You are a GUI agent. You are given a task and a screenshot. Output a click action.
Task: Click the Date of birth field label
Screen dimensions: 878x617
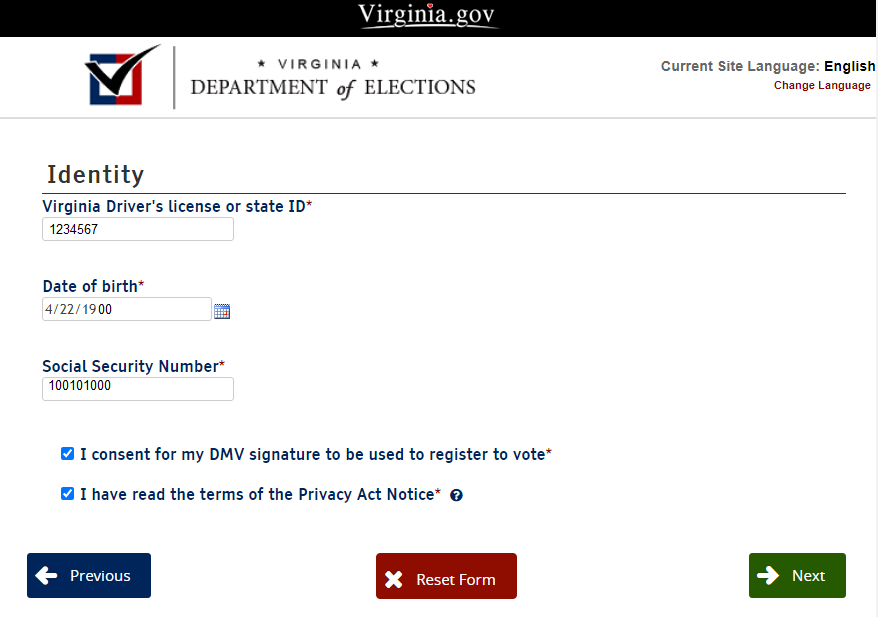(90, 286)
